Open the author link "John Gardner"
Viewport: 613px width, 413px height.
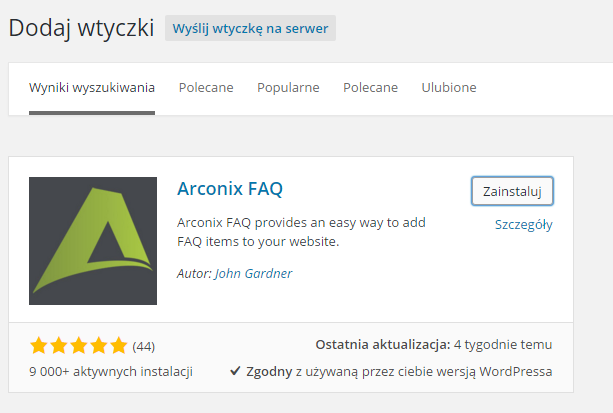[253, 273]
